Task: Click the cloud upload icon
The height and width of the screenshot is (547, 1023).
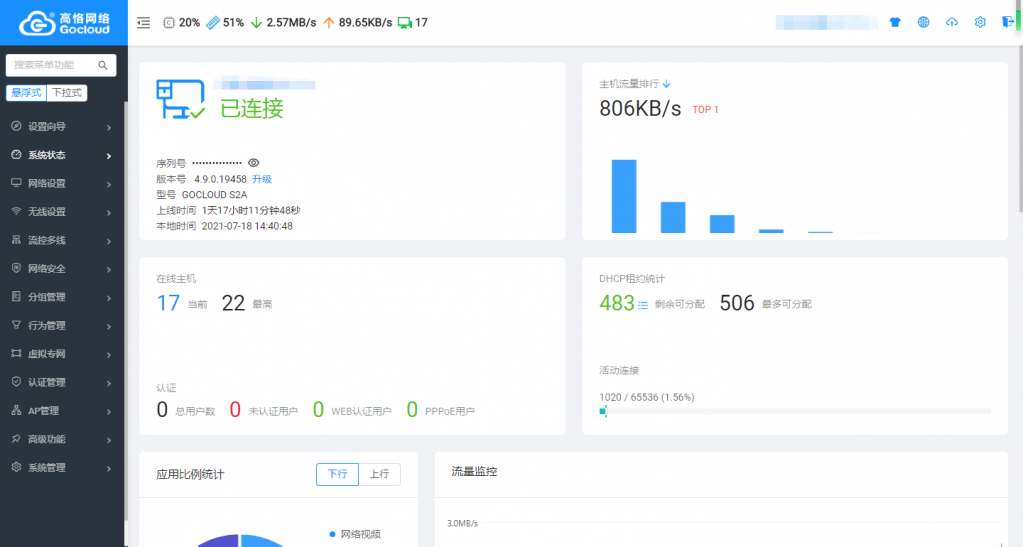Action: tap(952, 22)
